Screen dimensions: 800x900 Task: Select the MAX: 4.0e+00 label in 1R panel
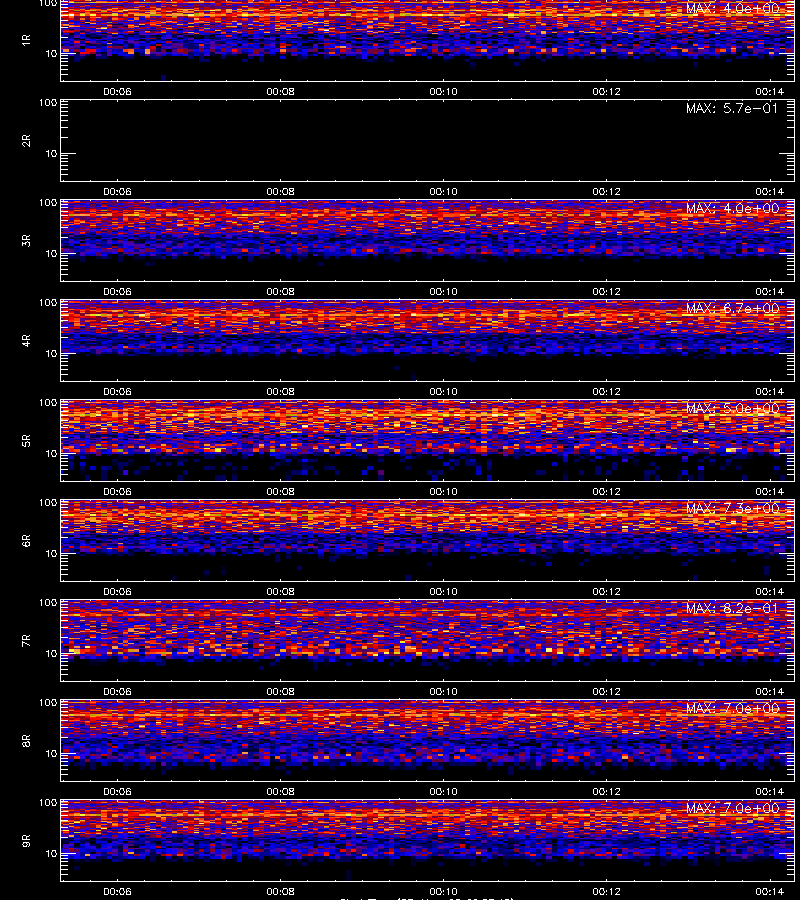(x=732, y=9)
